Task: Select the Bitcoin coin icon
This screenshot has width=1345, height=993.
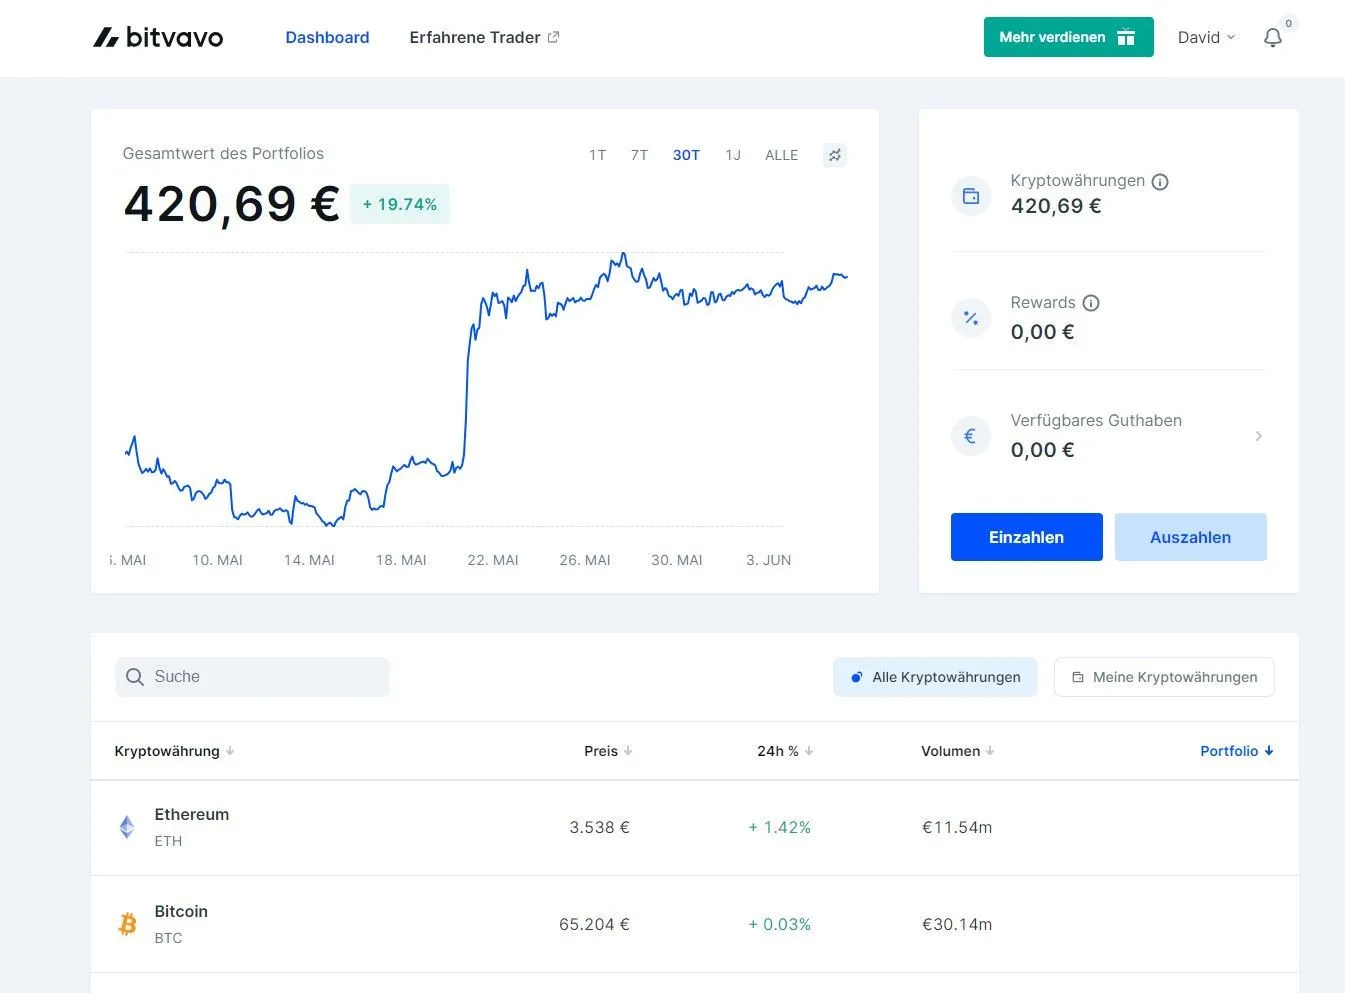Action: pos(127,923)
